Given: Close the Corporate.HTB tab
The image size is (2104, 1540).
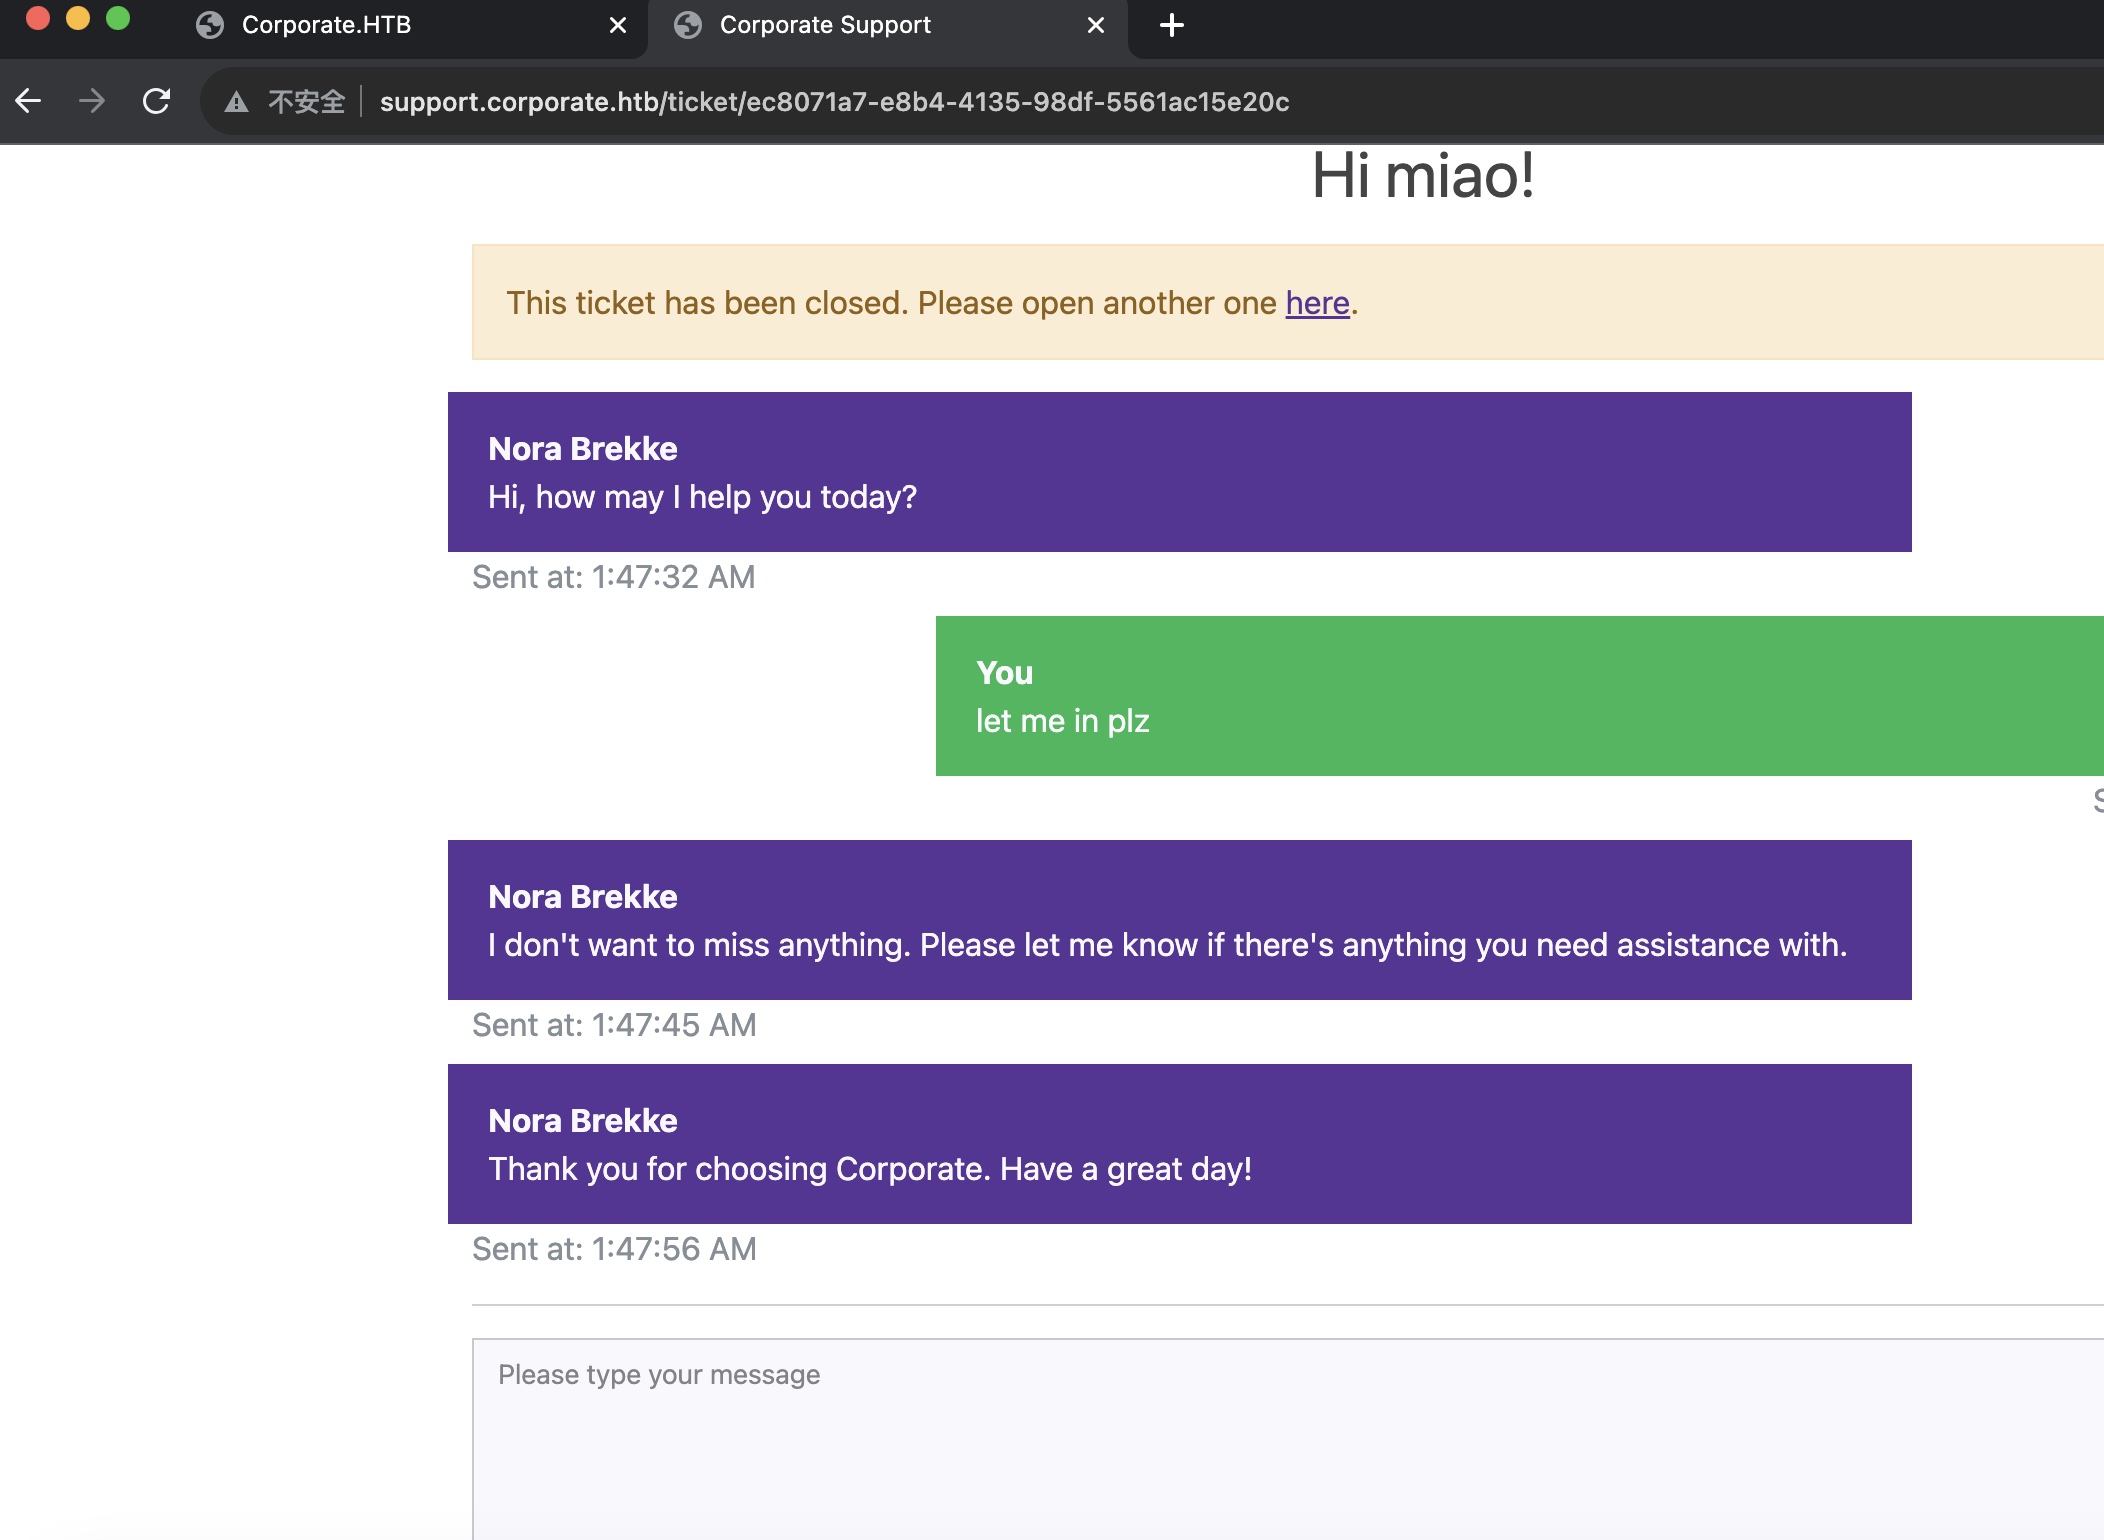Looking at the screenshot, I should click(x=618, y=25).
